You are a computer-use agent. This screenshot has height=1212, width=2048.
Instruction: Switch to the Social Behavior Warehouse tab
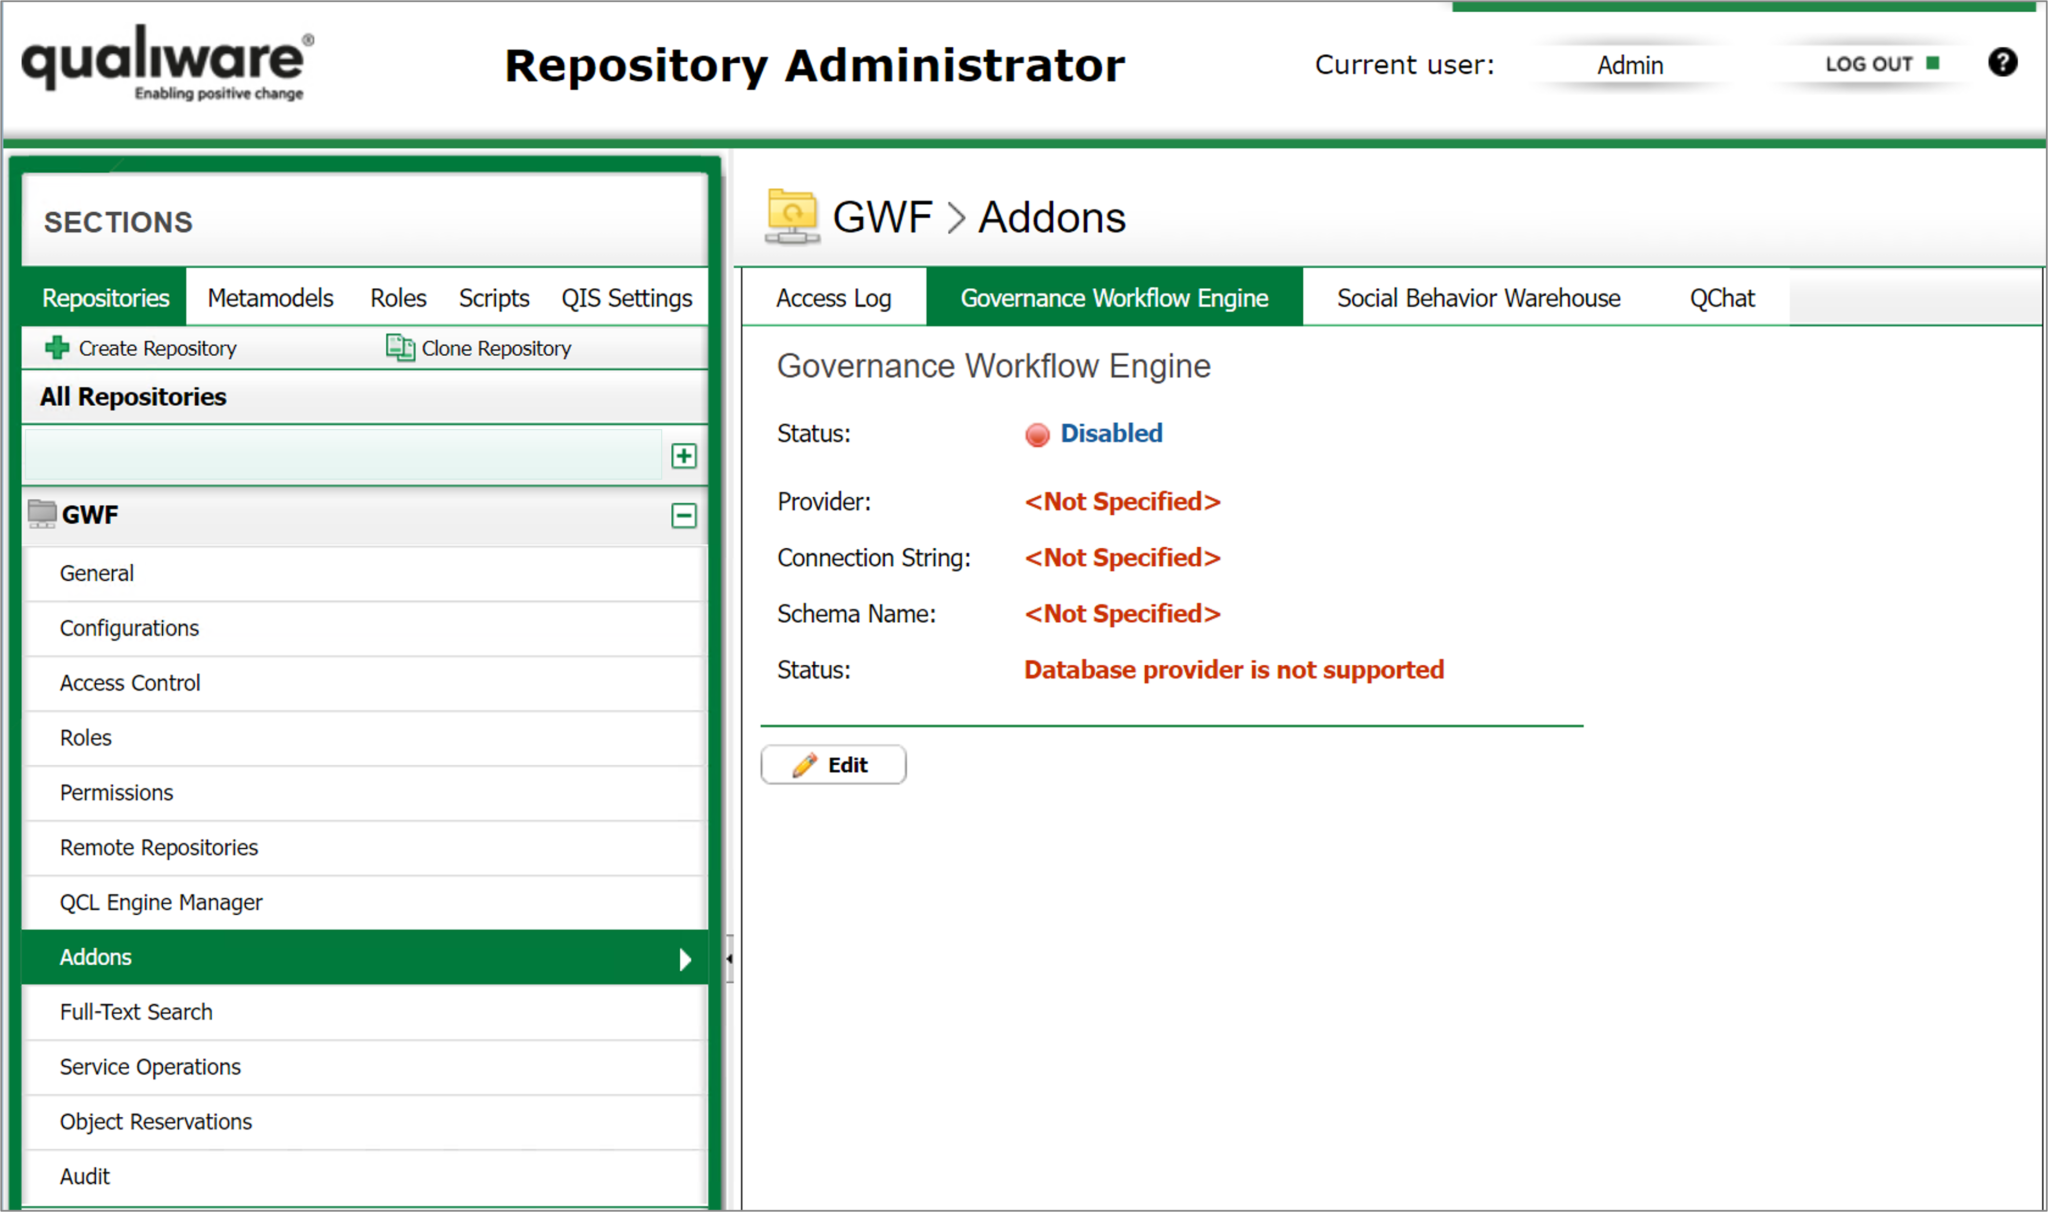tap(1477, 297)
